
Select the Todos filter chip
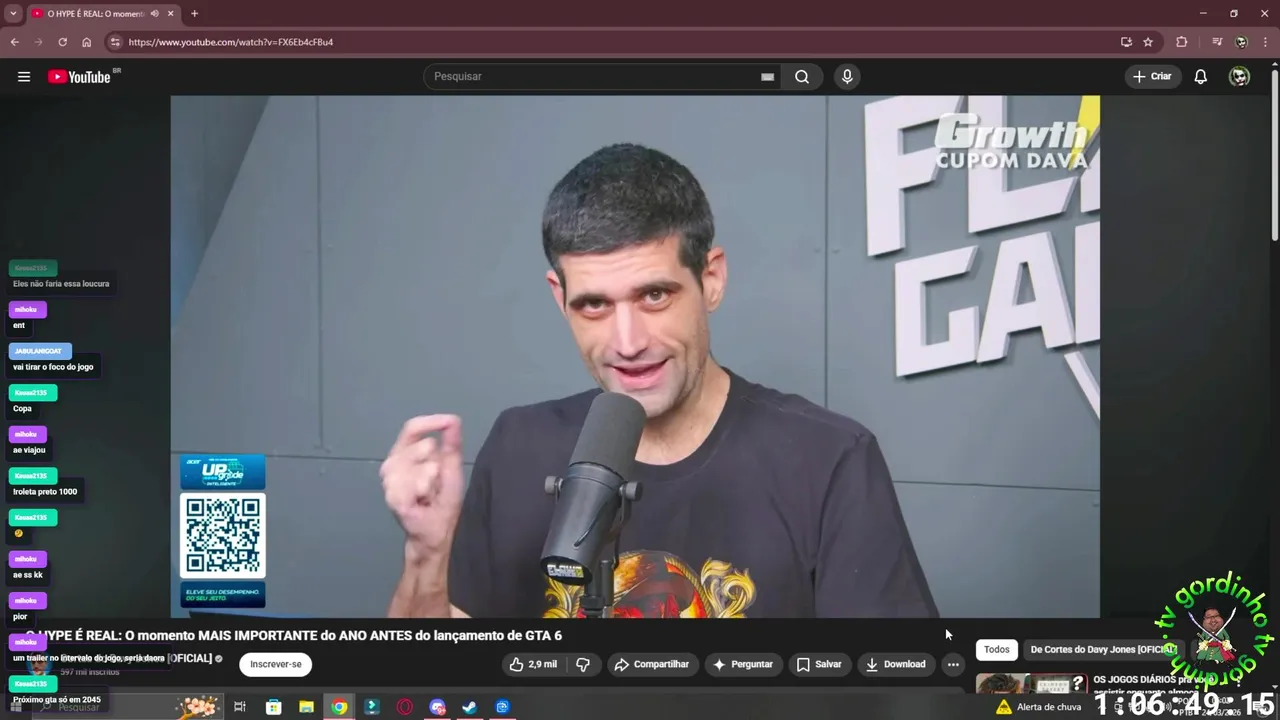click(x=997, y=649)
